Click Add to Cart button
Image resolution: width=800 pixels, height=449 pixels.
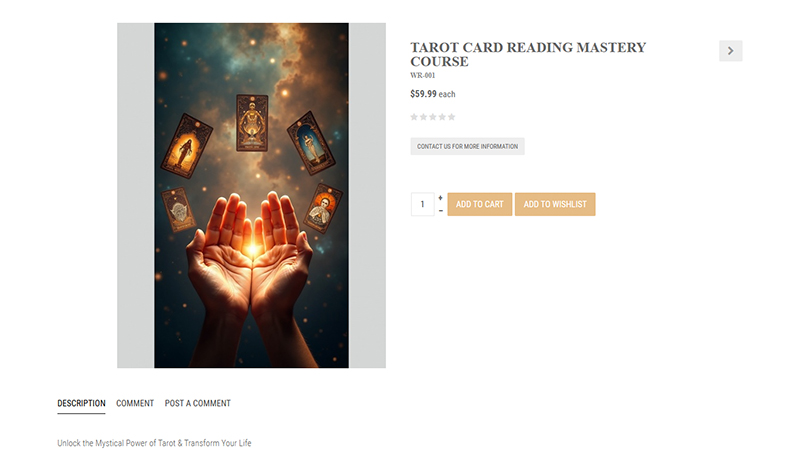(x=480, y=204)
